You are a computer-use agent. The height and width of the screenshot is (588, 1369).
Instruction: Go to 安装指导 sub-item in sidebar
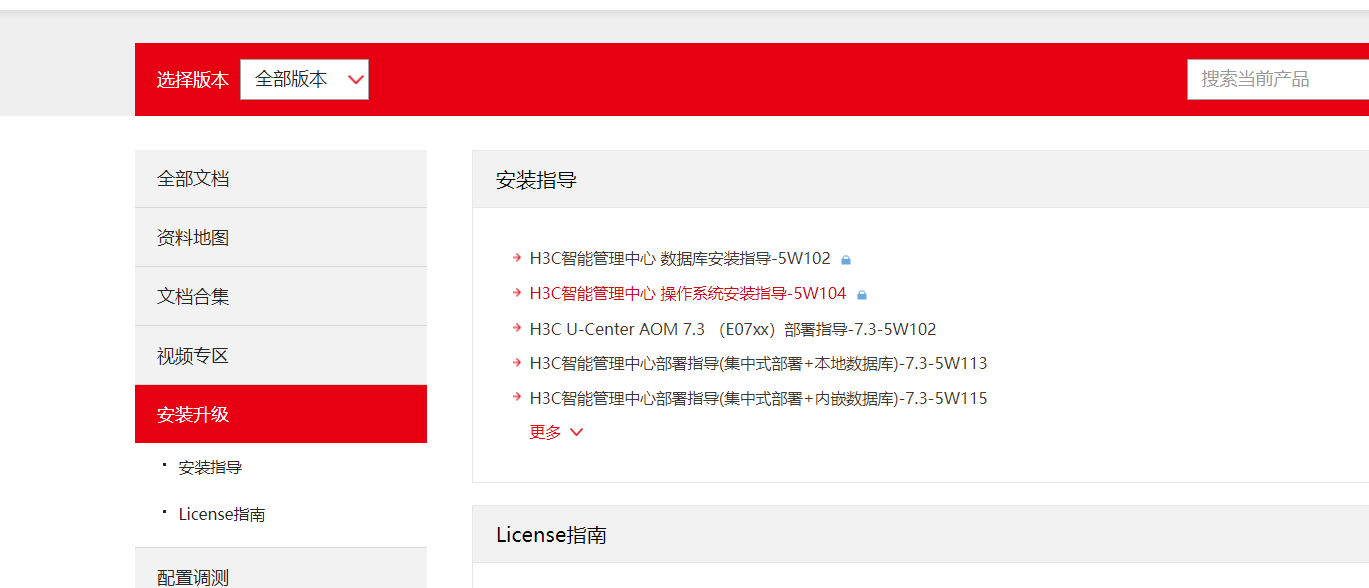[210, 467]
